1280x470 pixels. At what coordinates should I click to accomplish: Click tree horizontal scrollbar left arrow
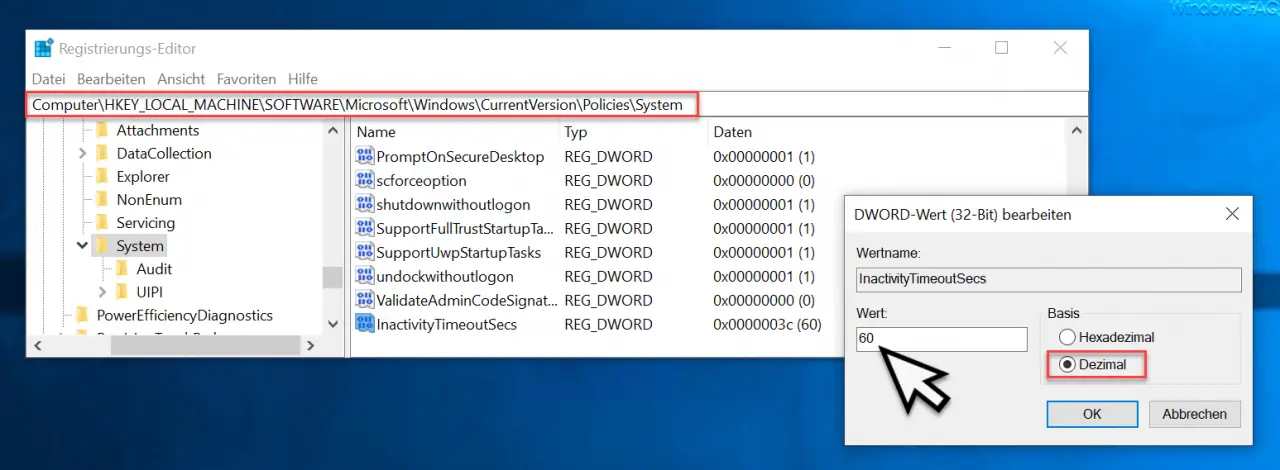tap(38, 345)
